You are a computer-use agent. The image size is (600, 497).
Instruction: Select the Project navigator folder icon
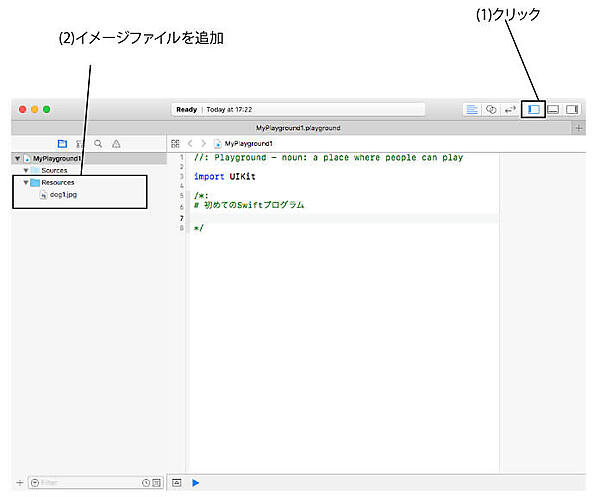click(62, 144)
